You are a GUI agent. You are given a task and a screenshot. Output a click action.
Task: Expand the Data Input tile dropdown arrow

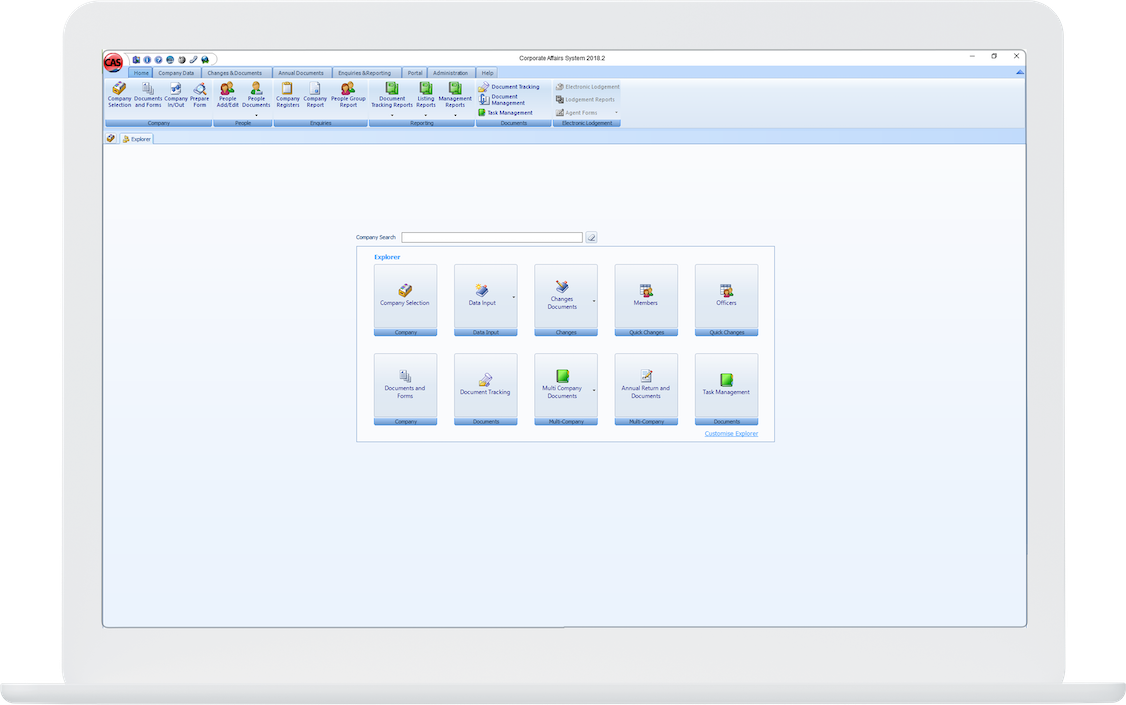click(x=514, y=298)
